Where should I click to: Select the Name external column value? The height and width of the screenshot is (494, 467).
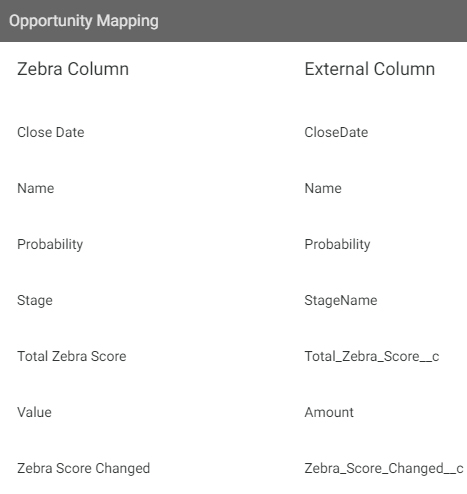(323, 188)
